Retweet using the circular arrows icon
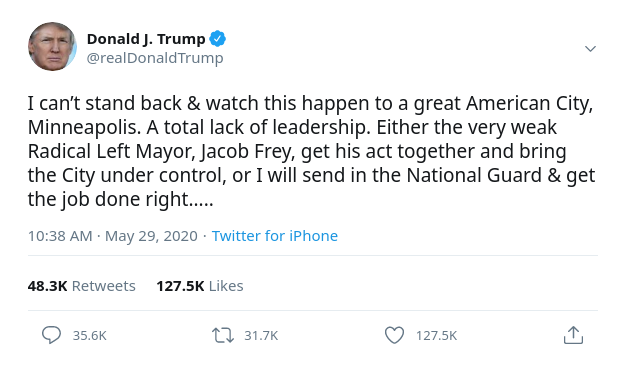The width and height of the screenshot is (617, 365). point(223,336)
